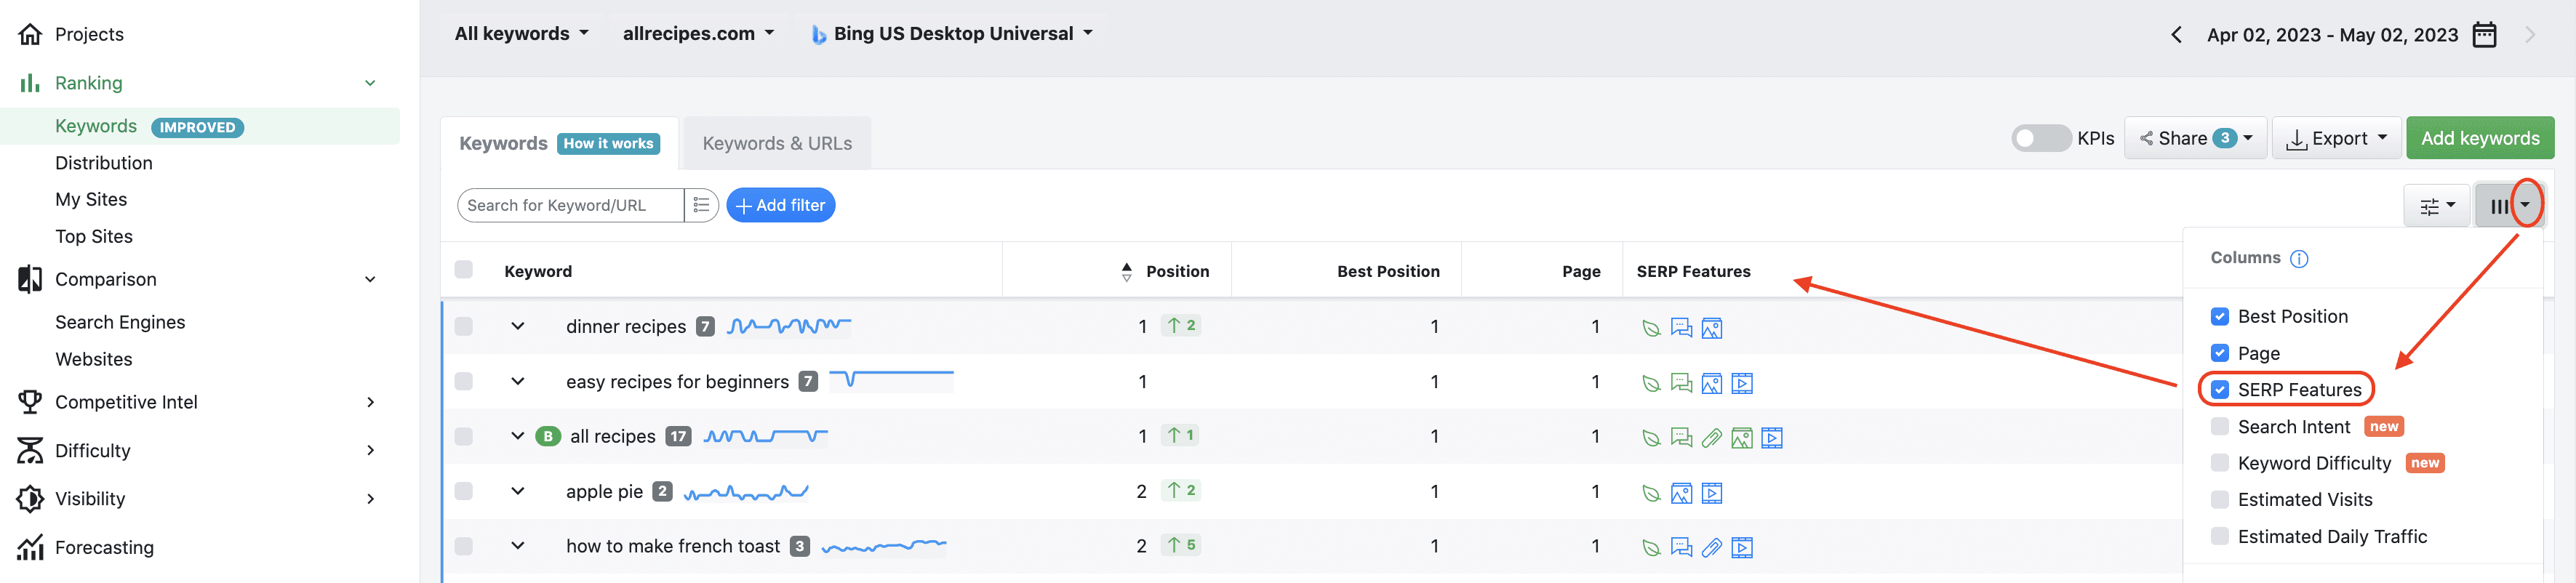Image resolution: width=2576 pixels, height=583 pixels.
Task: Click the Ranking bar chart icon
Action: click(x=30, y=83)
